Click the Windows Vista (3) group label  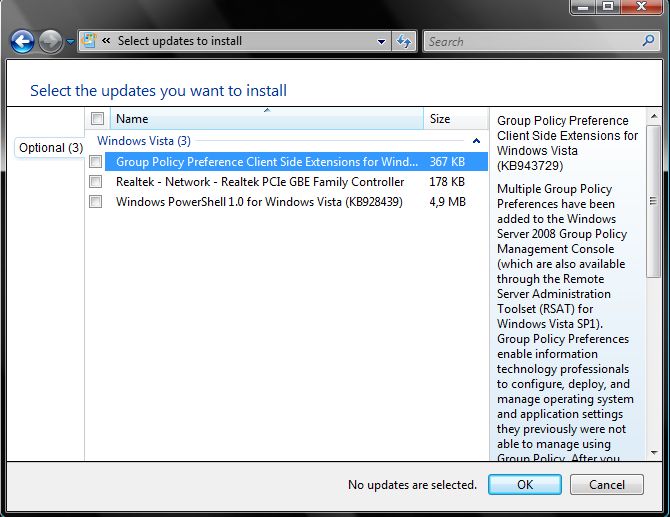[144, 141]
